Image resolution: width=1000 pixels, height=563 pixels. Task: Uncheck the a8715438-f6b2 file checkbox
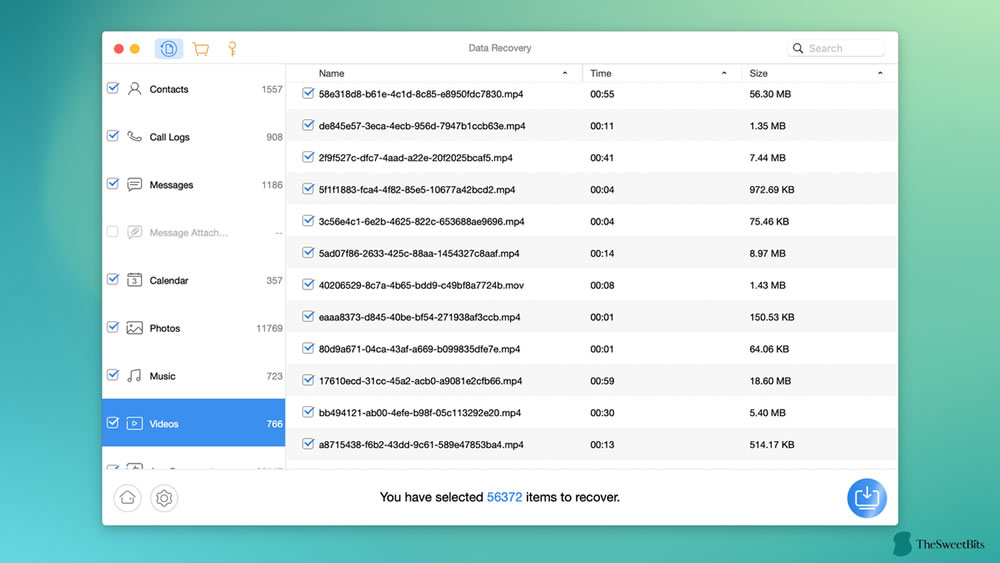(308, 444)
